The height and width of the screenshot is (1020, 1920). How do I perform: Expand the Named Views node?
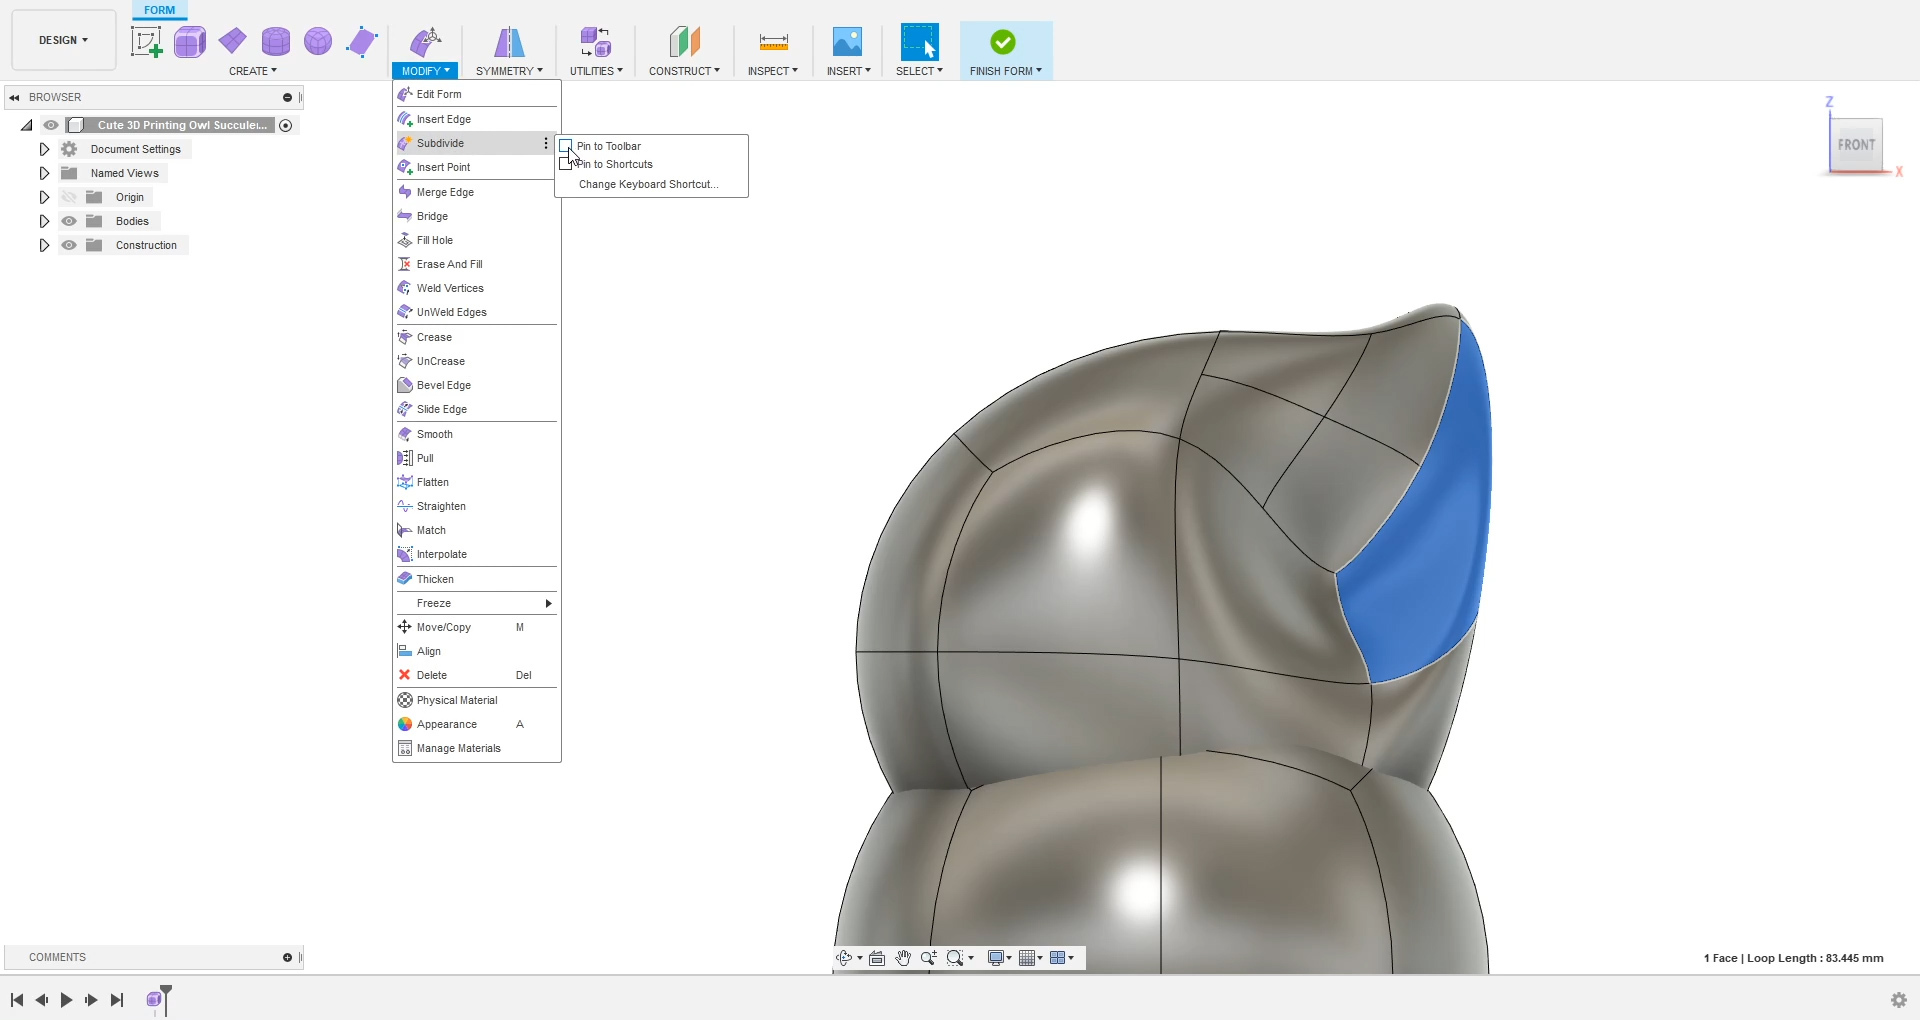44,173
